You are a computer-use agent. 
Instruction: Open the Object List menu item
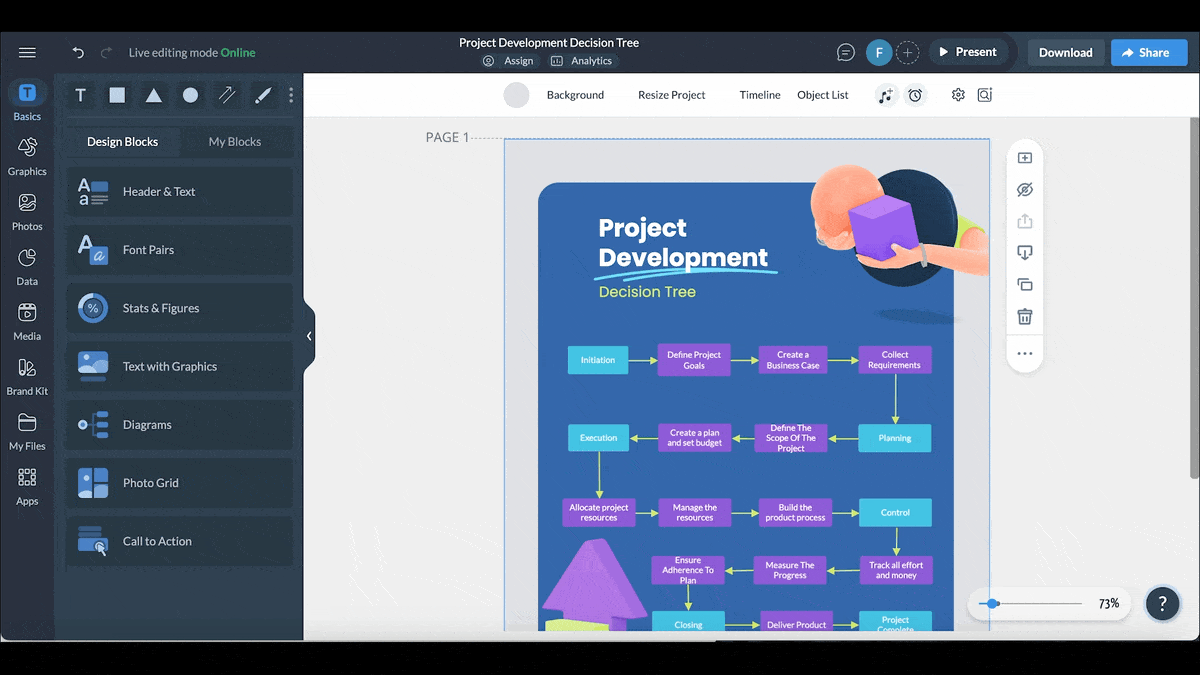(x=822, y=95)
